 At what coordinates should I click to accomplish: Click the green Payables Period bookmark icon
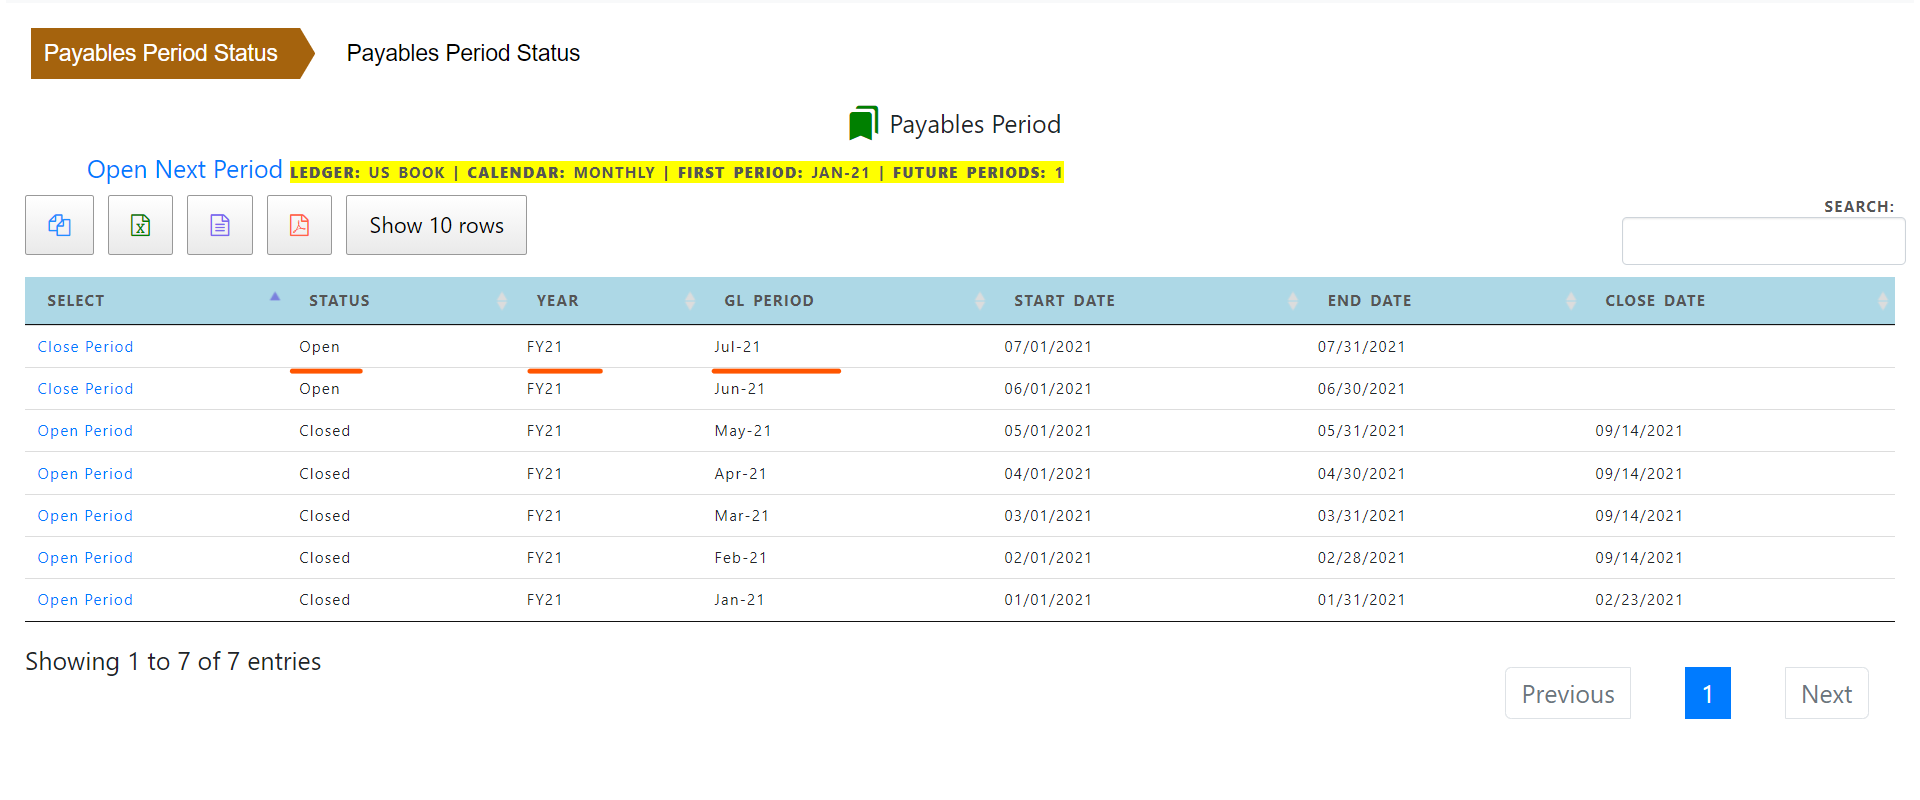[863, 123]
